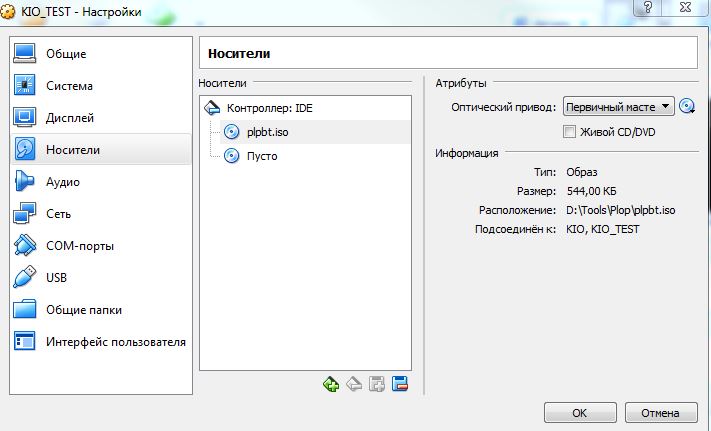Go to Общие папки shared folders section
Screen dimensions: 711x431
(83, 310)
